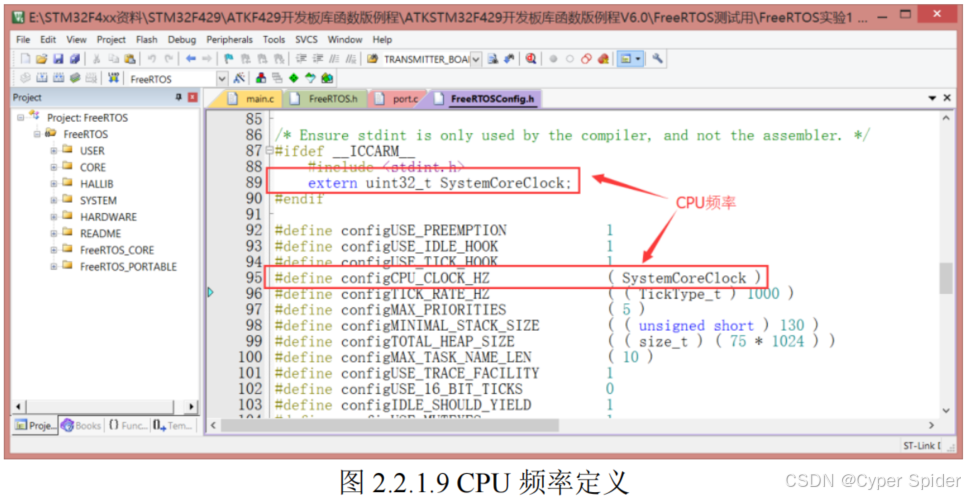This screenshot has height=498, width=965.
Task: Open the SVCS menu
Action: point(306,39)
